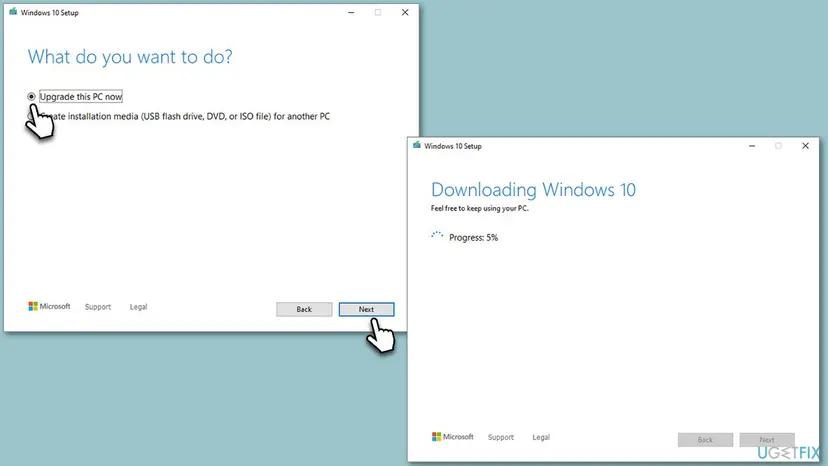This screenshot has width=828, height=466.
Task: Click the maximize button of the left setup window
Action: pos(378,12)
